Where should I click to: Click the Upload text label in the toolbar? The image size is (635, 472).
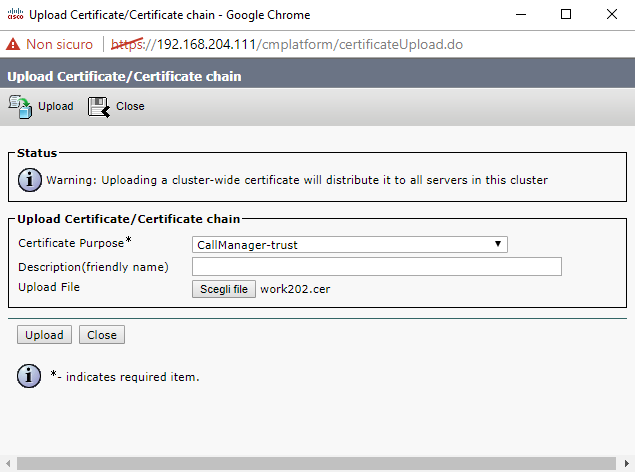tap(55, 106)
